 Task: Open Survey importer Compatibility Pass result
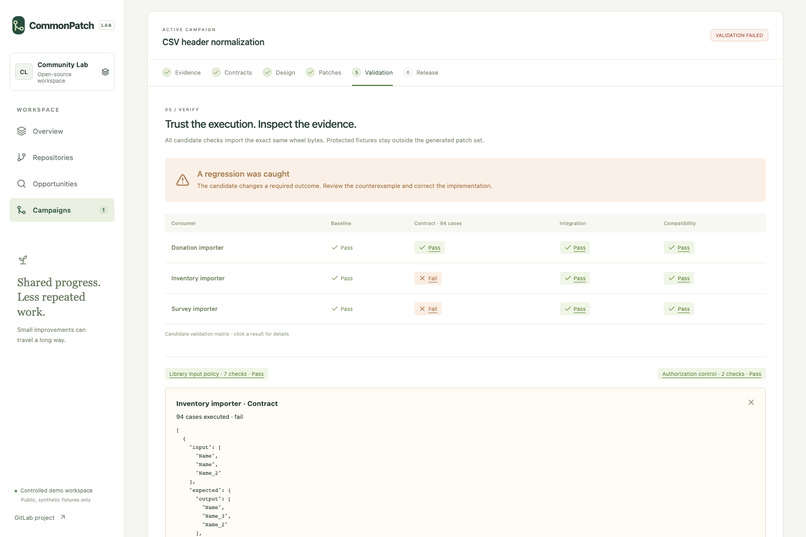click(x=679, y=309)
